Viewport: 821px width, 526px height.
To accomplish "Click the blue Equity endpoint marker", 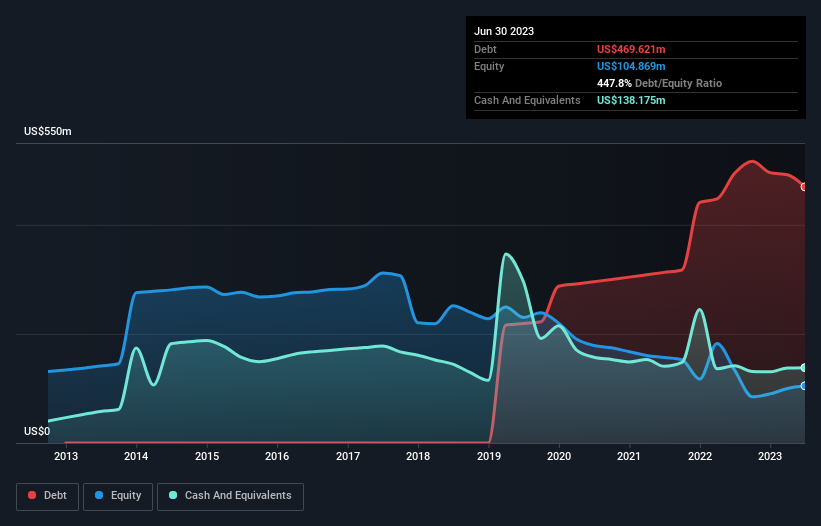I will [804, 386].
